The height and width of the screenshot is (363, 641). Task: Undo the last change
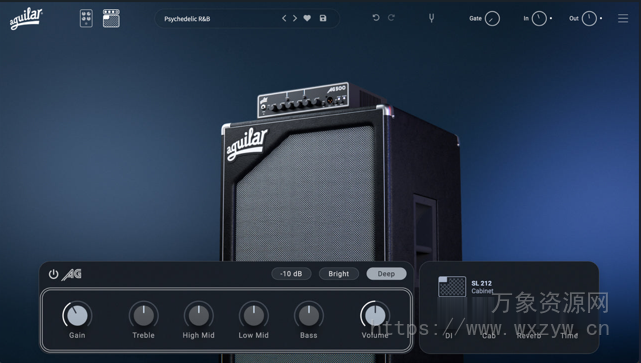click(x=376, y=18)
